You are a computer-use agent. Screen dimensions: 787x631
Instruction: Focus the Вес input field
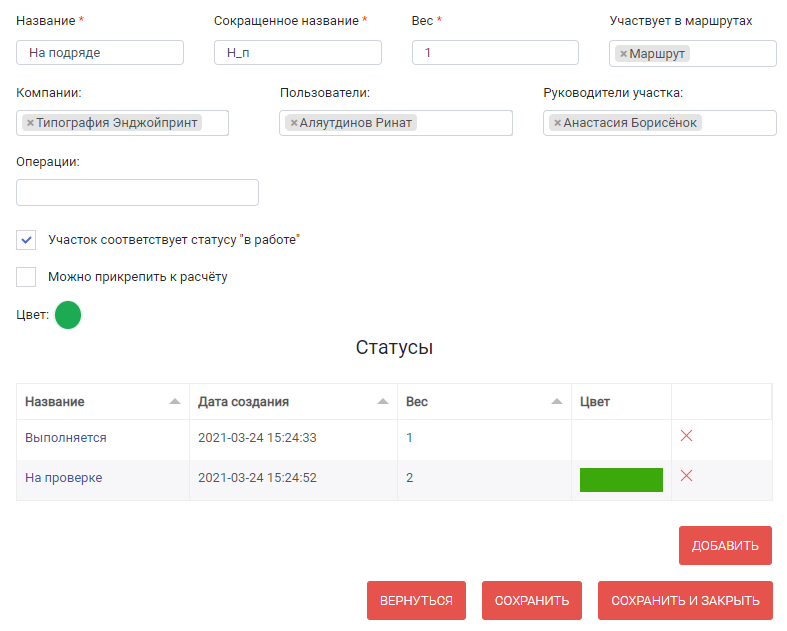pyautogui.click(x=495, y=53)
